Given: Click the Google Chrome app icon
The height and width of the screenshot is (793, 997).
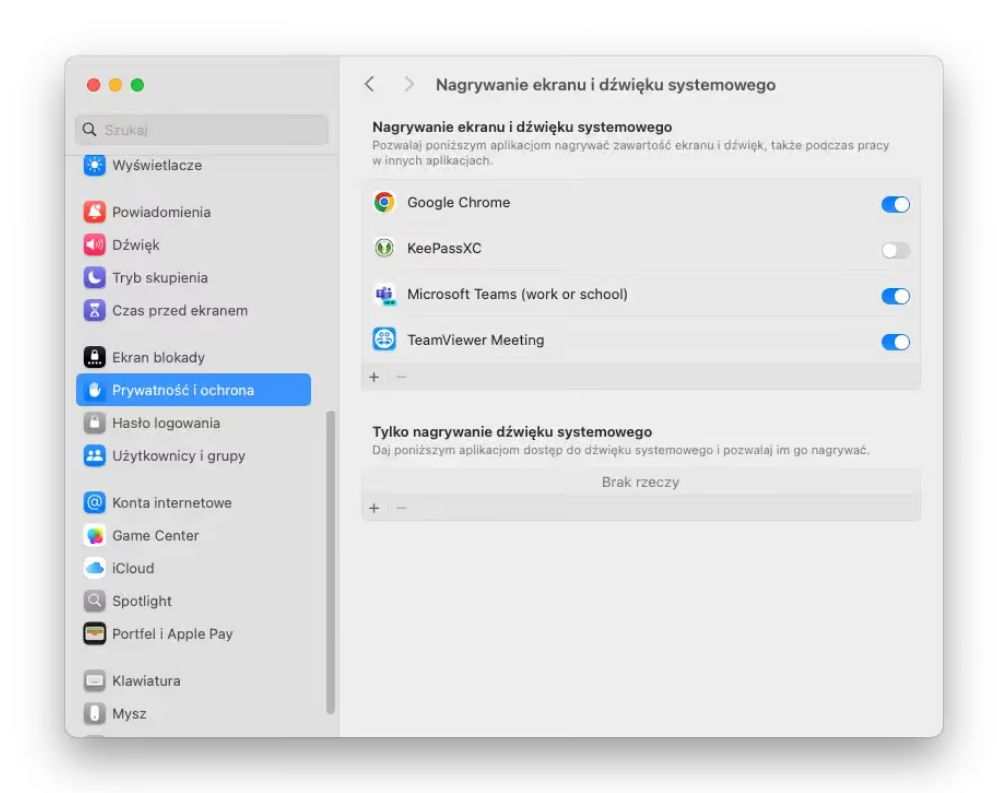Looking at the screenshot, I should pos(384,203).
